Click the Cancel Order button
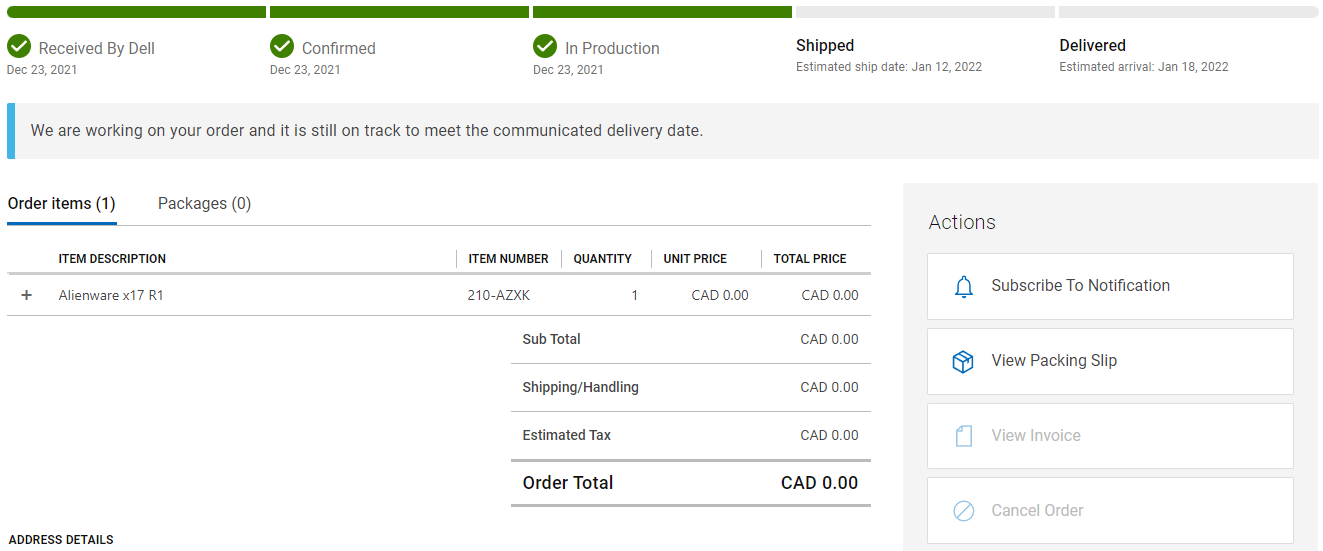This screenshot has height=551, width=1323. (x=1110, y=510)
